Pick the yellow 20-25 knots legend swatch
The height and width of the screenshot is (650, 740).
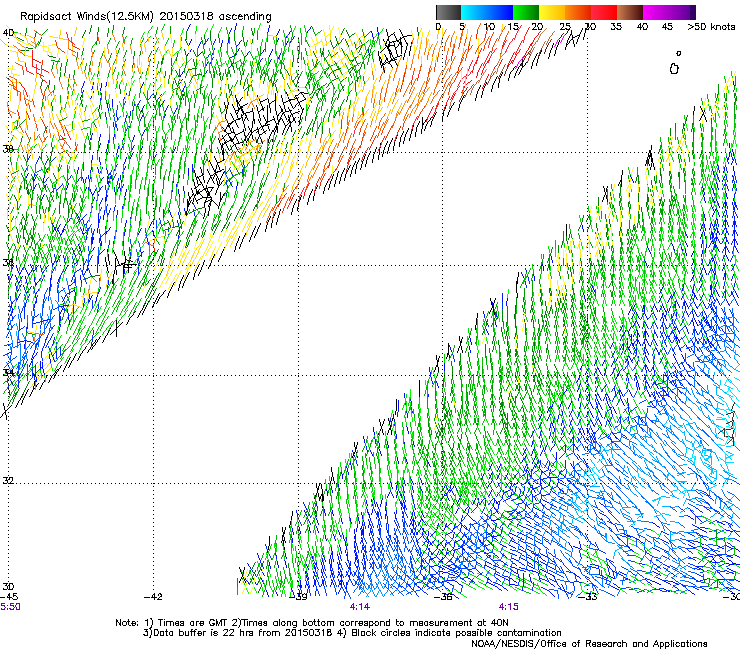pos(552,12)
